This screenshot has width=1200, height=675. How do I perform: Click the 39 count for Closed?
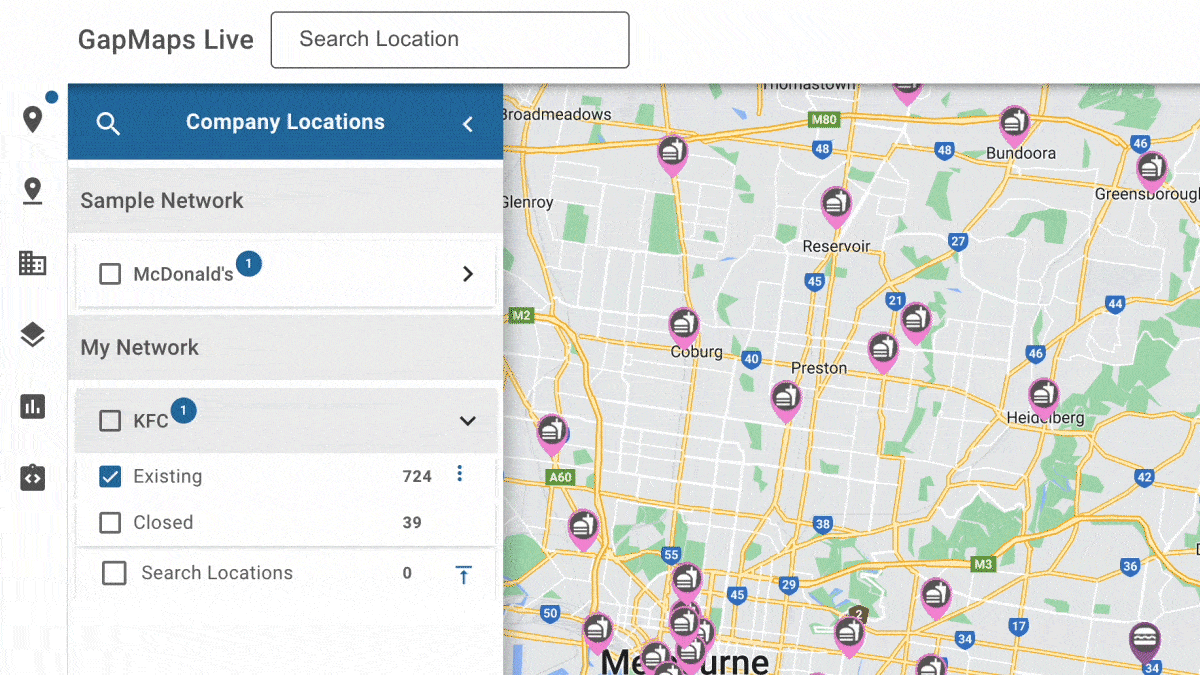click(x=412, y=523)
